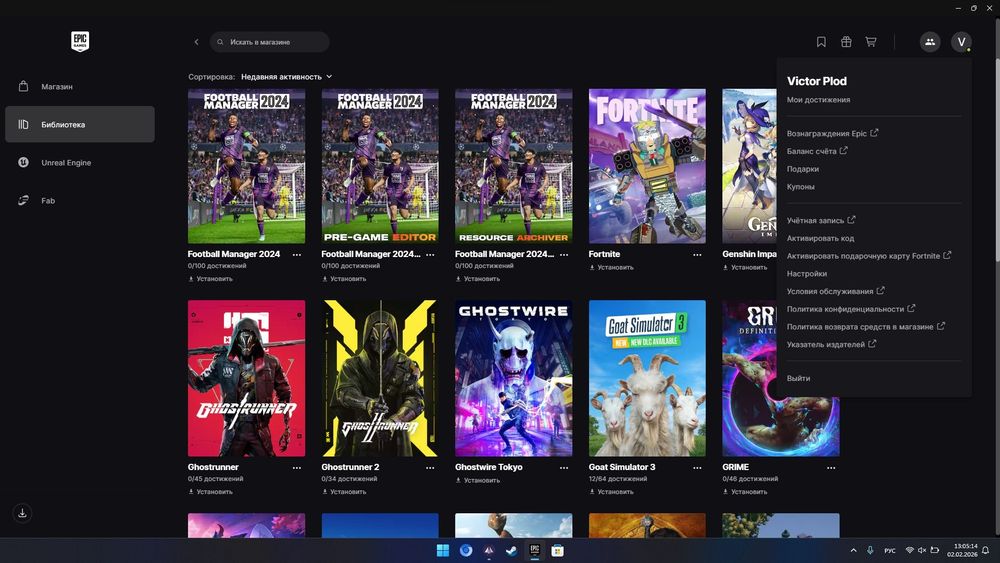Open Microsoft Store from the taskbar

coord(557,550)
